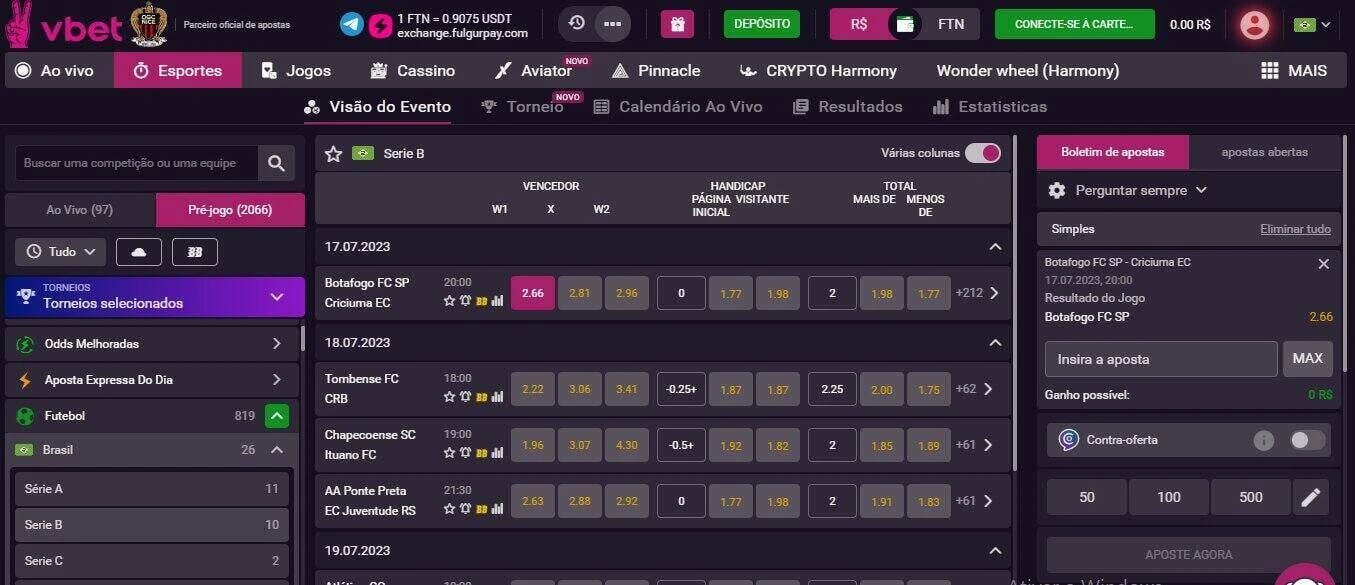Select the Ao Vivo (97) tab
The height and width of the screenshot is (585, 1355).
(x=80, y=210)
